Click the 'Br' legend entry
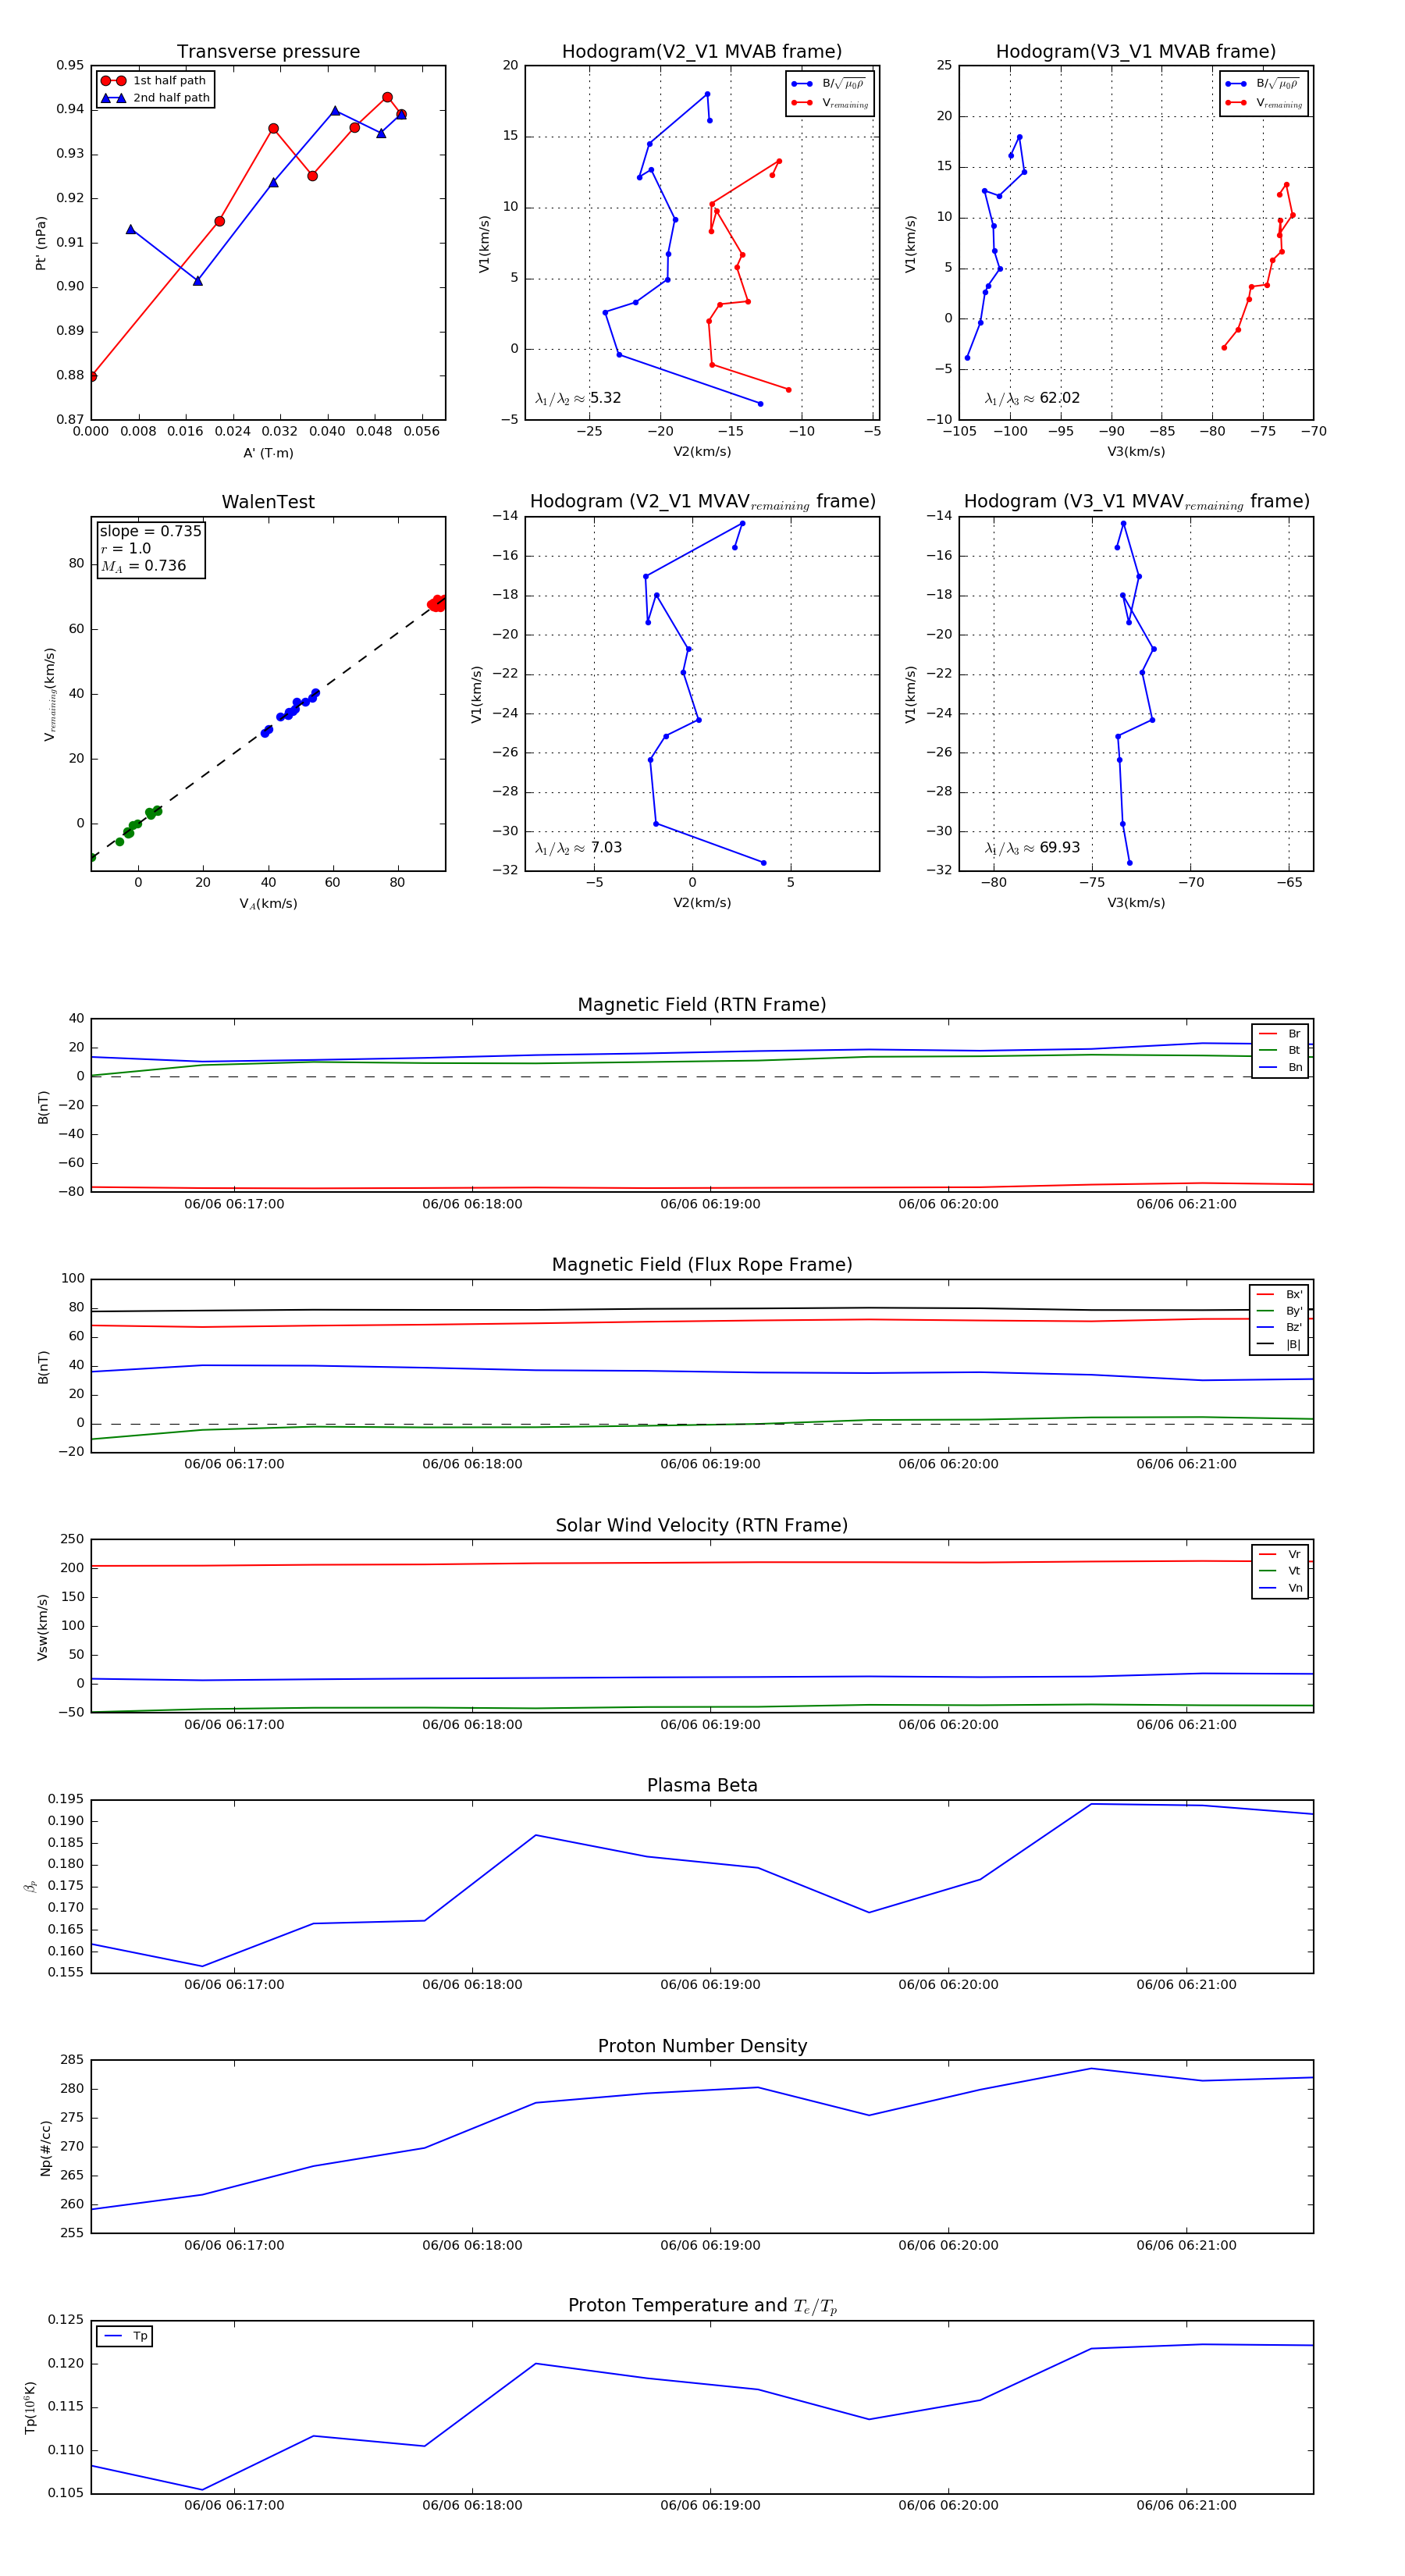This screenshot has height=2576, width=1405. click(1280, 1034)
